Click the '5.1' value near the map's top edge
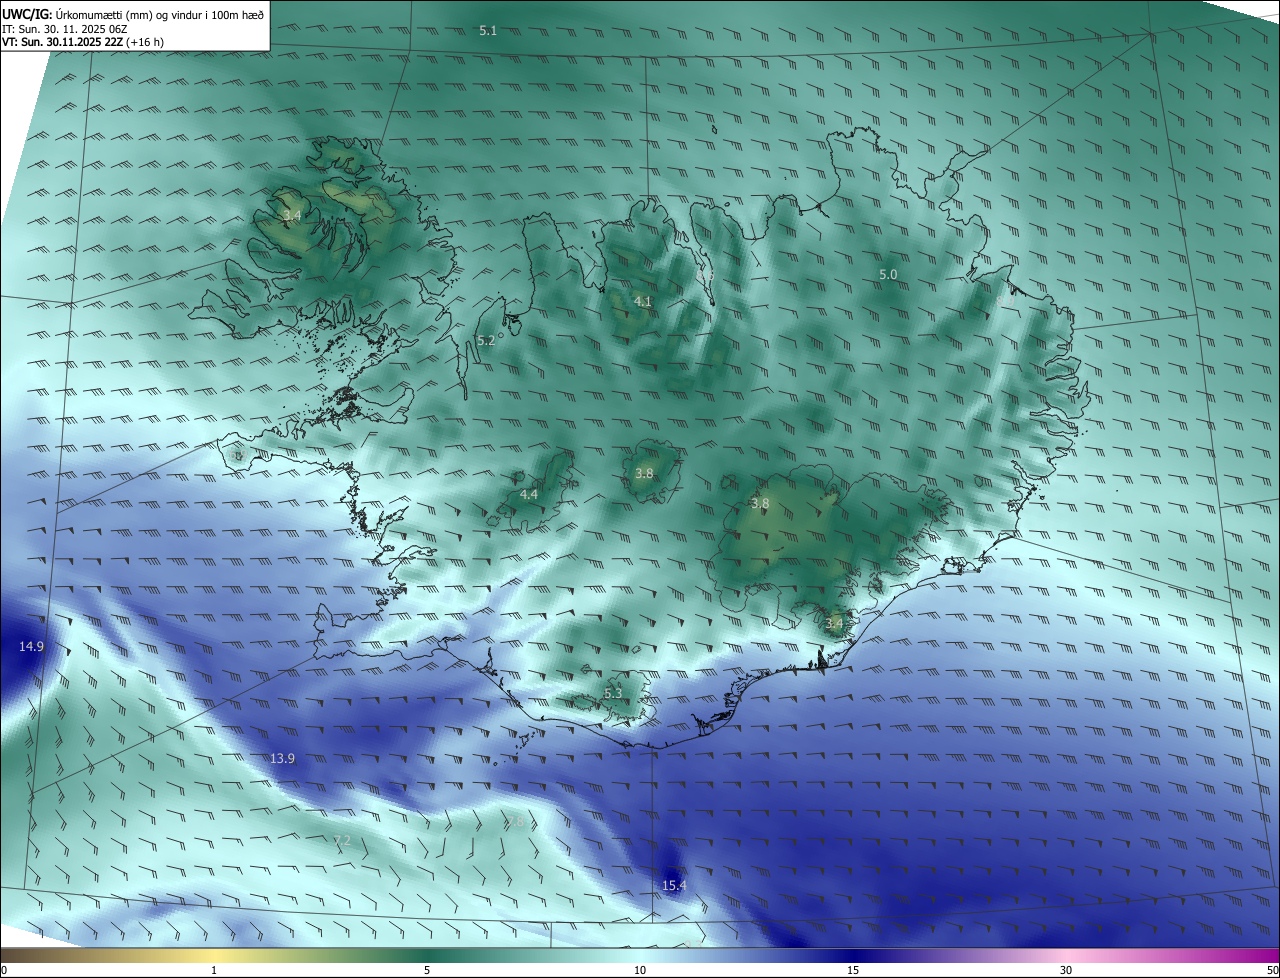 (488, 31)
